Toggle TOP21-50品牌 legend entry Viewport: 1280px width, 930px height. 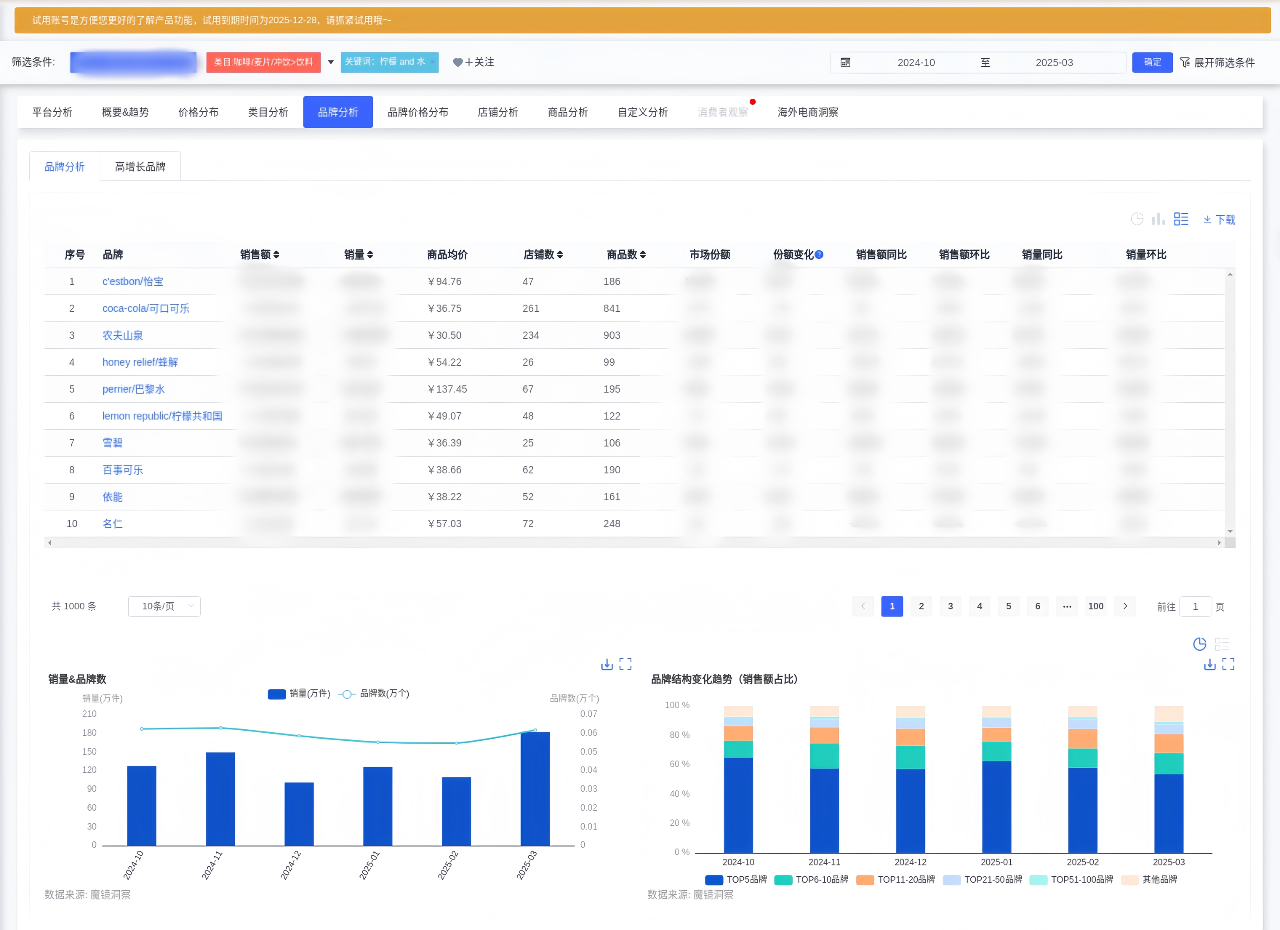983,880
